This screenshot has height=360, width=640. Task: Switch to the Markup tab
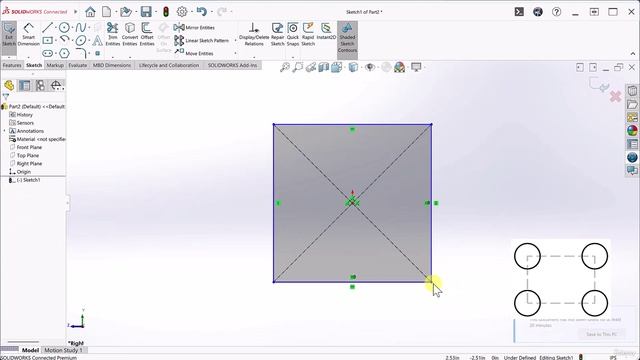(x=55, y=65)
